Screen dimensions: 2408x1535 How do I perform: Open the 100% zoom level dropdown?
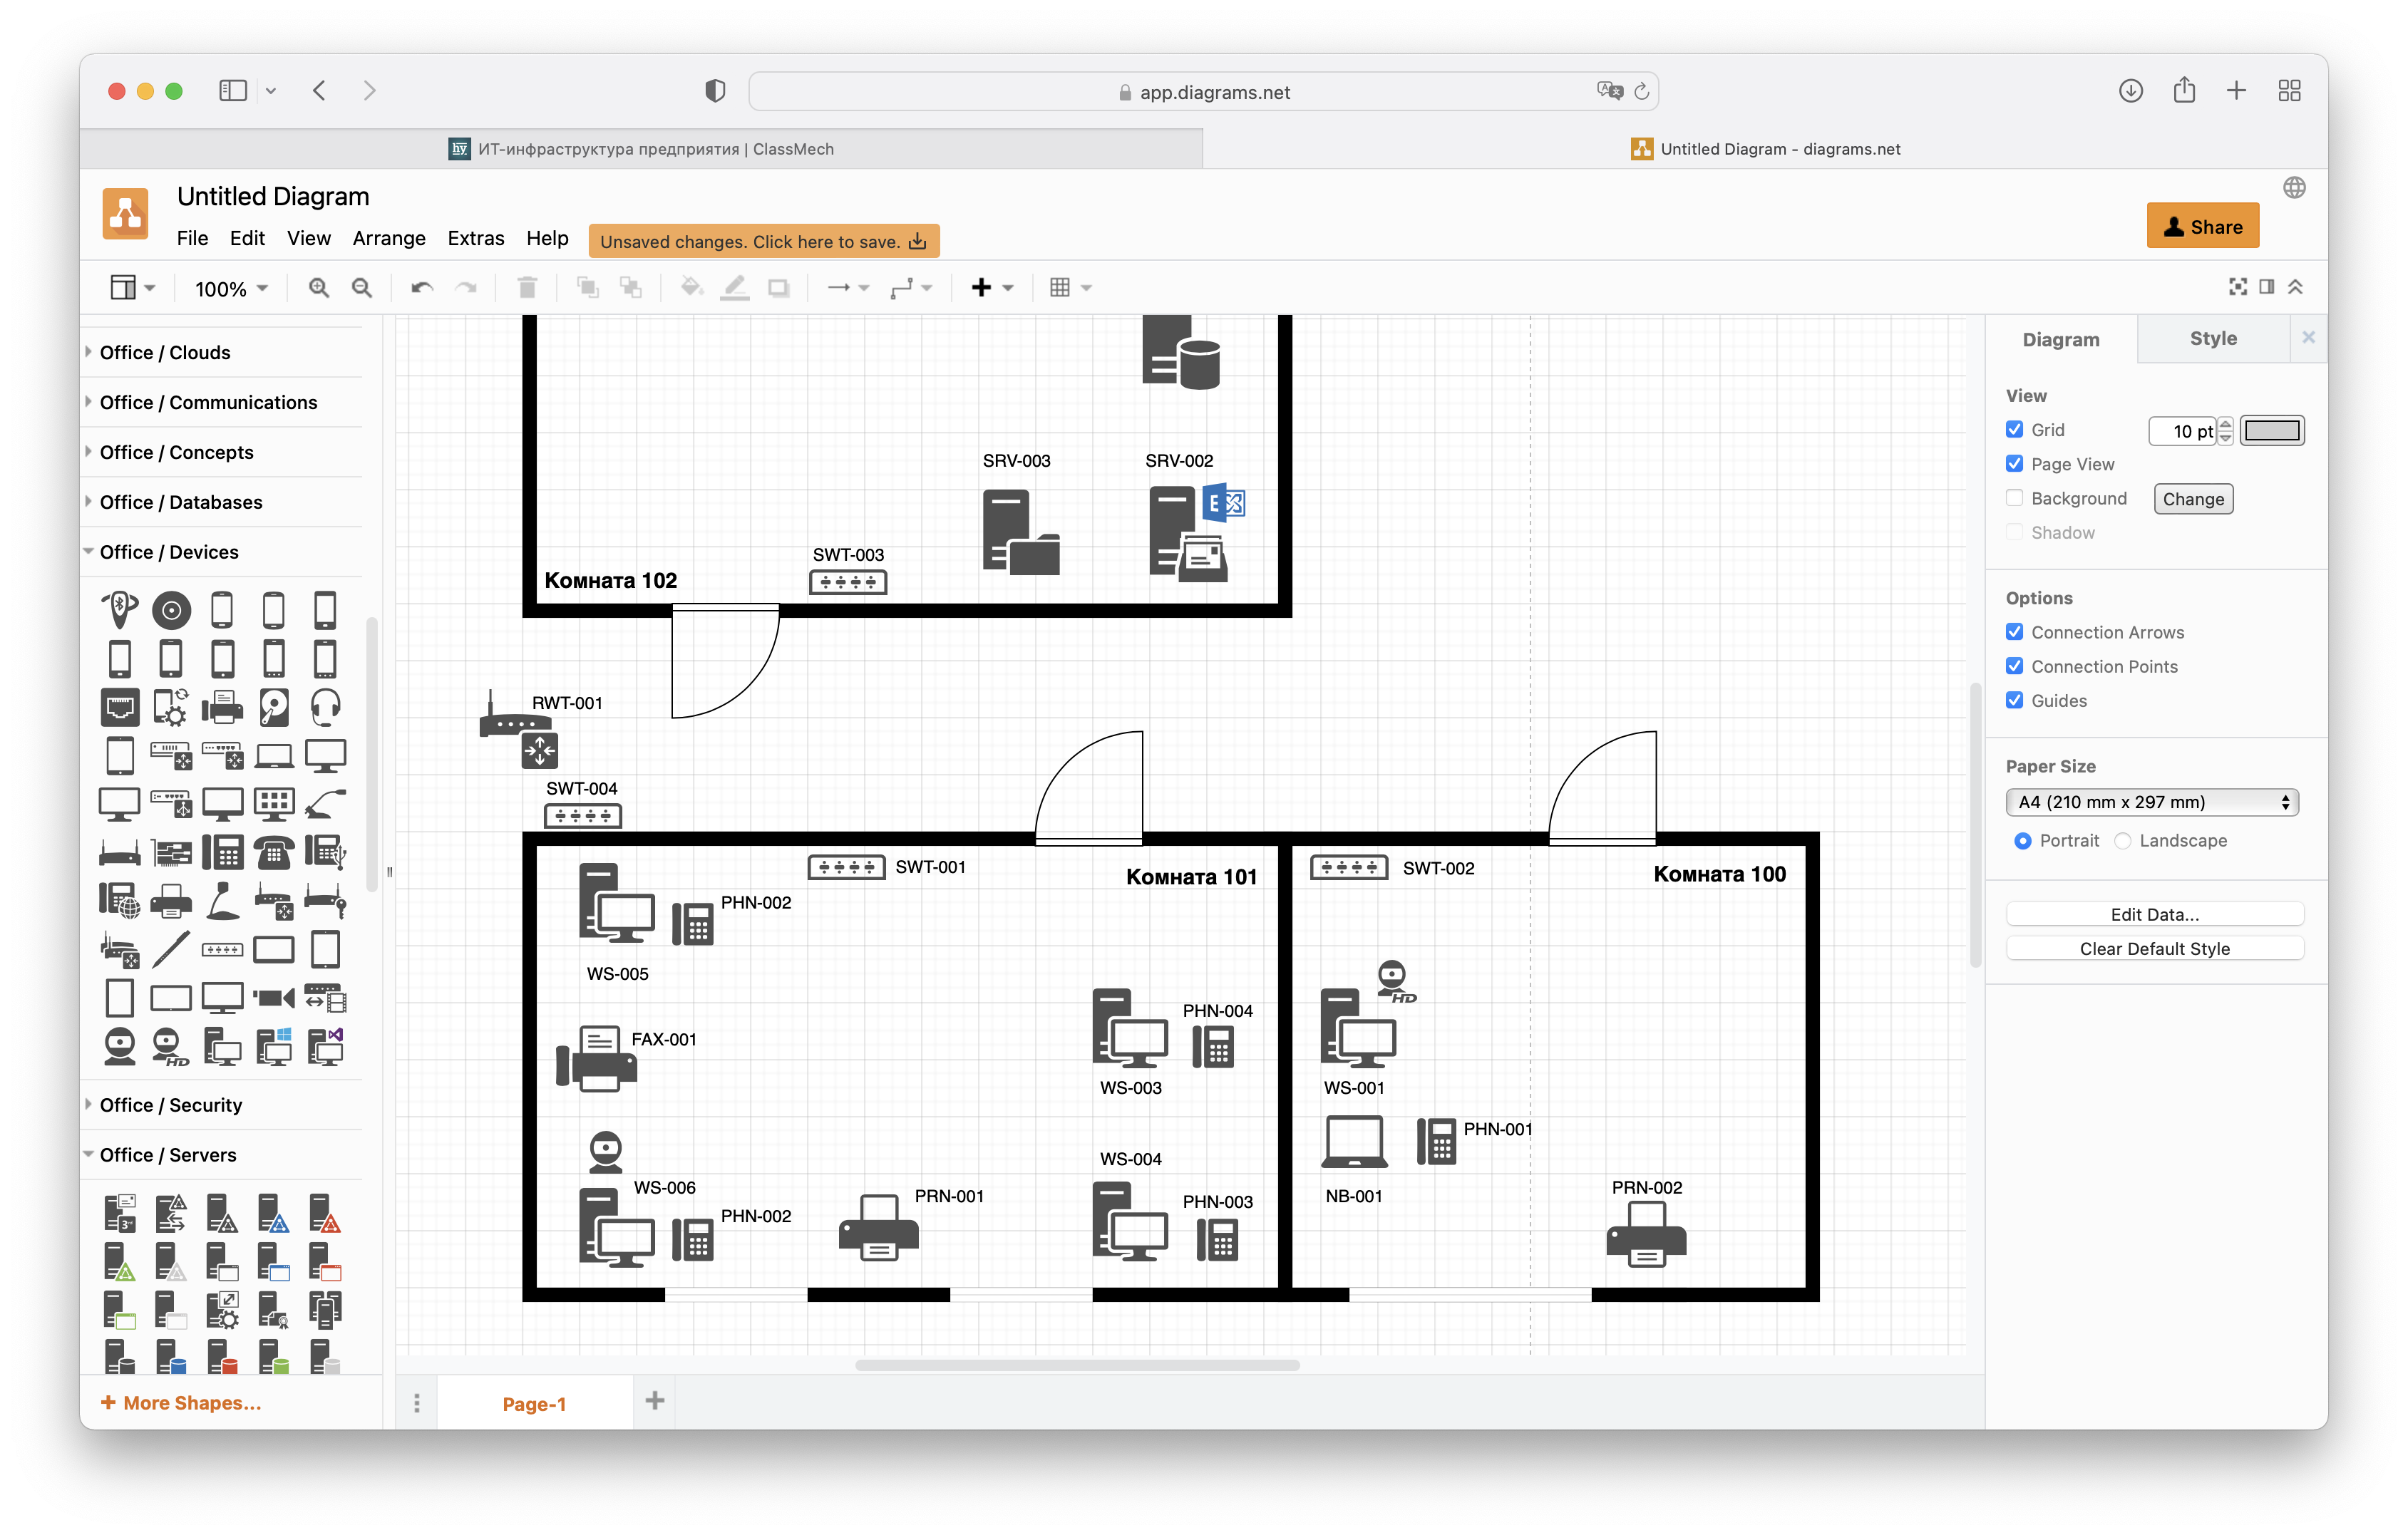(231, 289)
